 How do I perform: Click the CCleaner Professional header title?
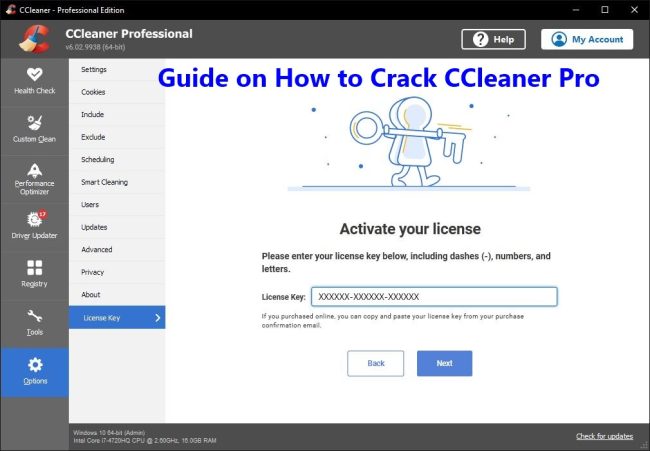tap(129, 34)
